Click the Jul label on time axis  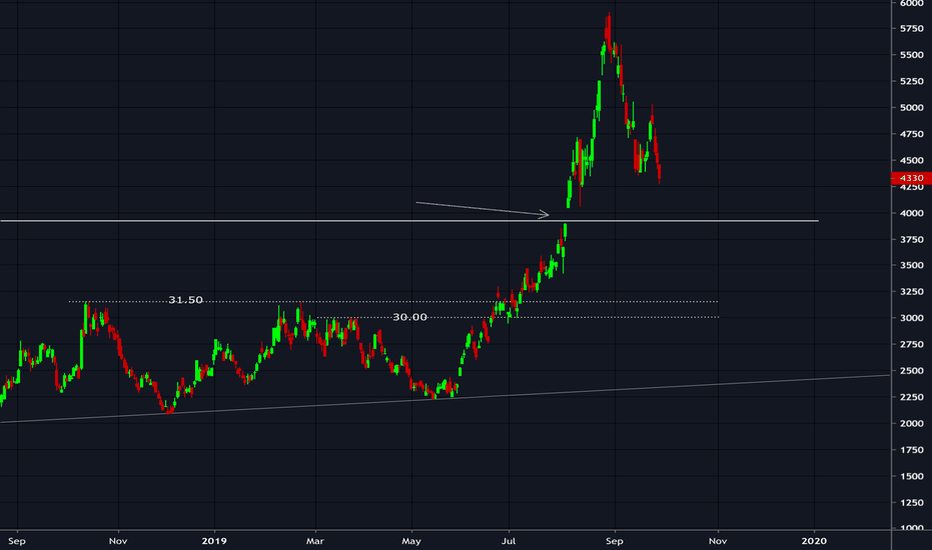[508, 541]
